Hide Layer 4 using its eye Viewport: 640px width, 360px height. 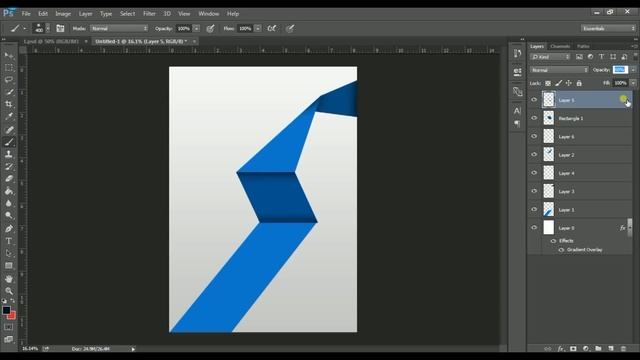tap(534, 173)
